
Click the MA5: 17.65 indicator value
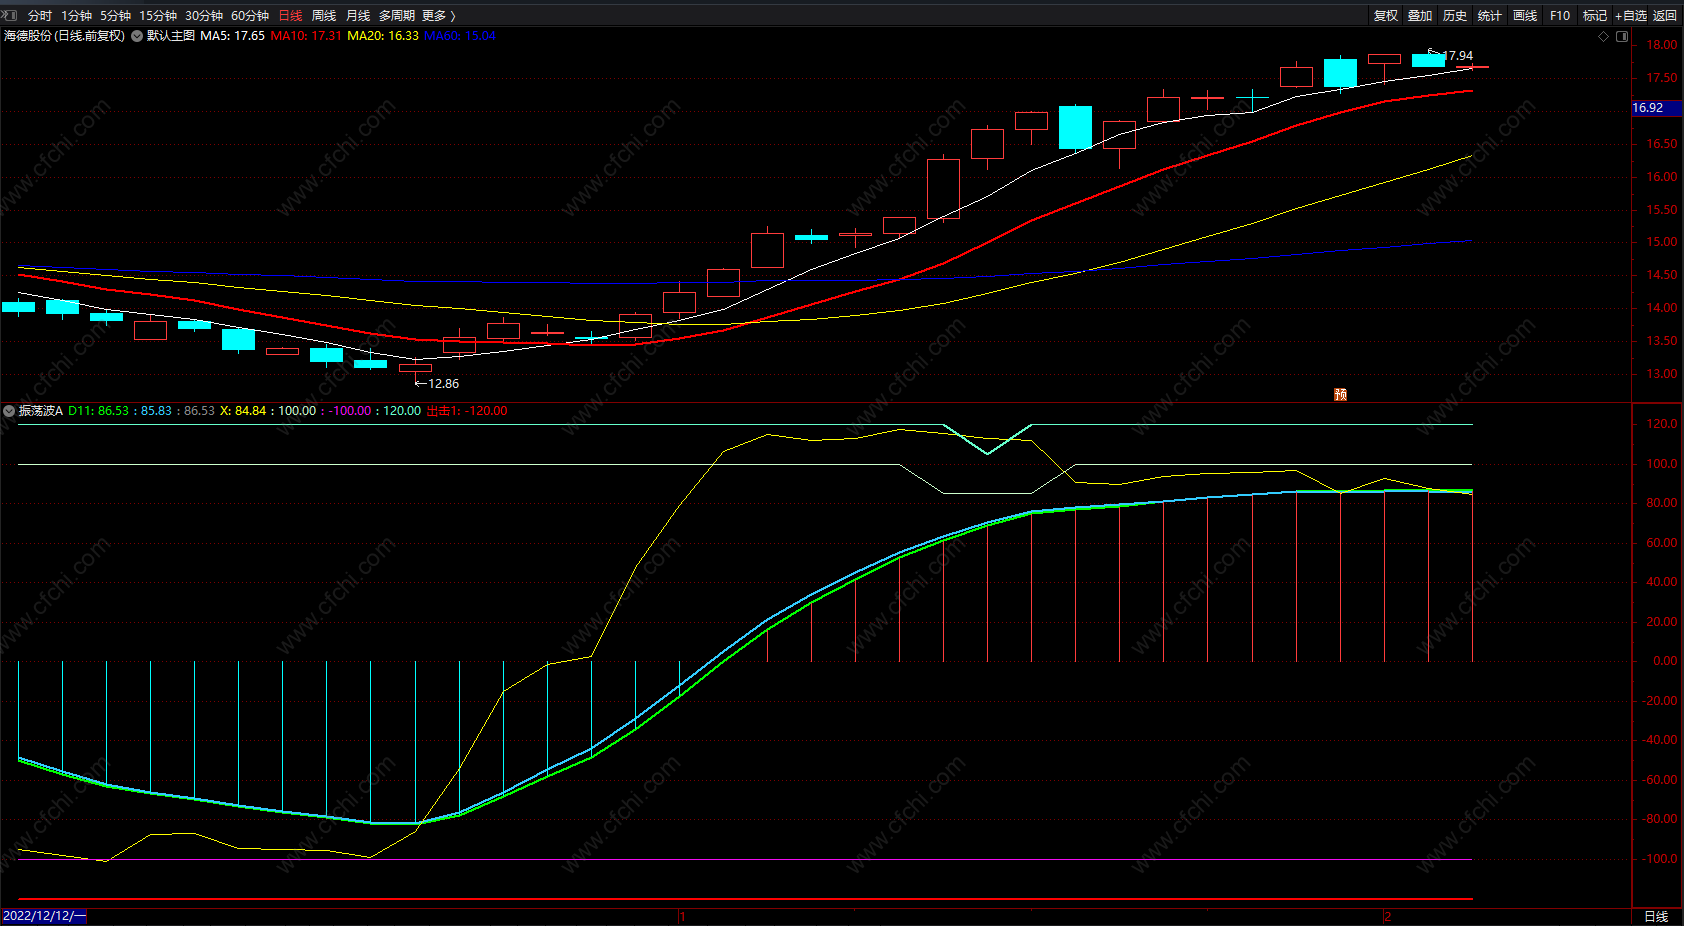pos(233,36)
